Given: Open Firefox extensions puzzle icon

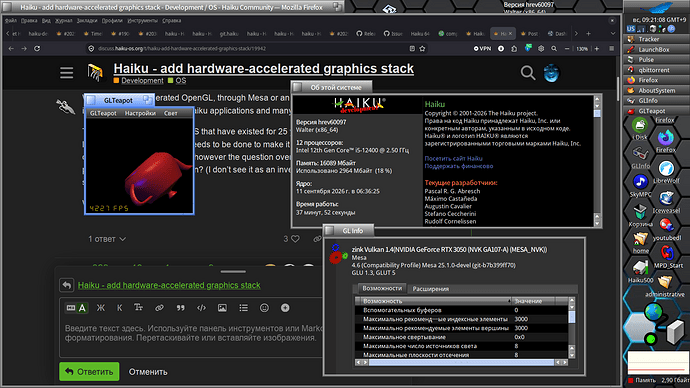Looking at the screenshot, I should click(x=514, y=48).
